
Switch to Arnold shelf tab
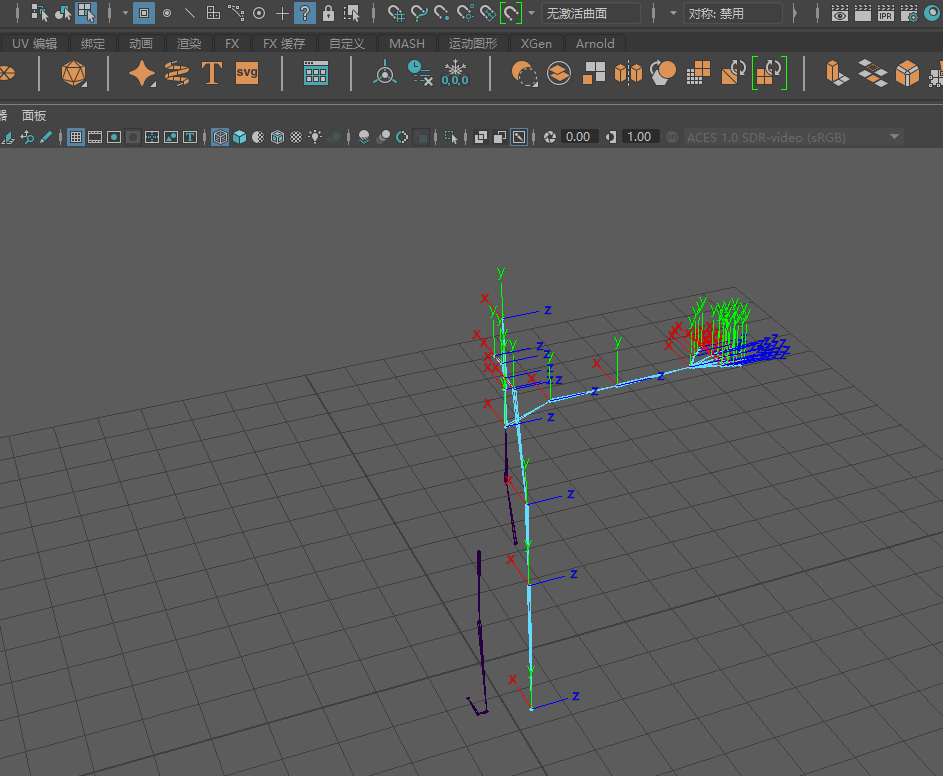point(595,43)
